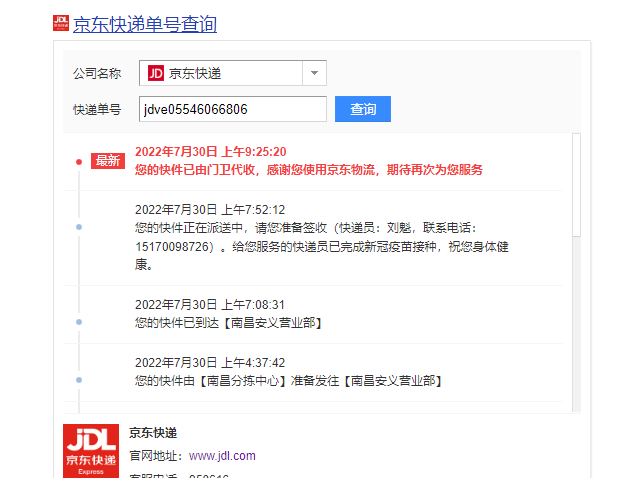Viewport: 644px width, 478px height.
Task: Select the 快递单号 label
Action: (97, 110)
